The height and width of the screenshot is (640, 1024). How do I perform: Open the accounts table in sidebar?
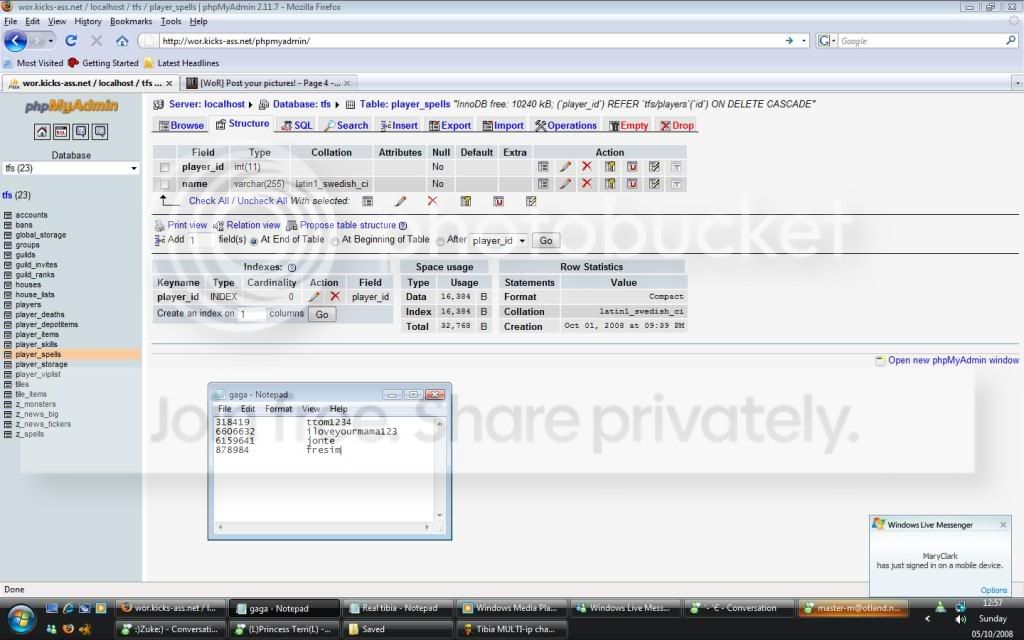pyautogui.click(x=31, y=215)
